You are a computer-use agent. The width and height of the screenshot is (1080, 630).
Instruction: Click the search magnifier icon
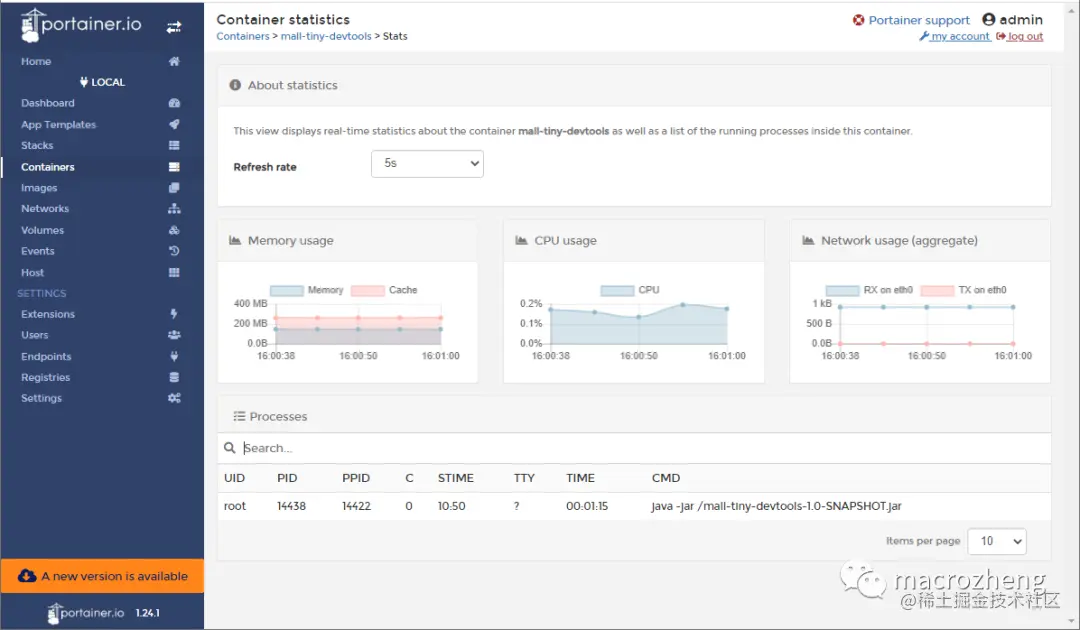click(229, 448)
